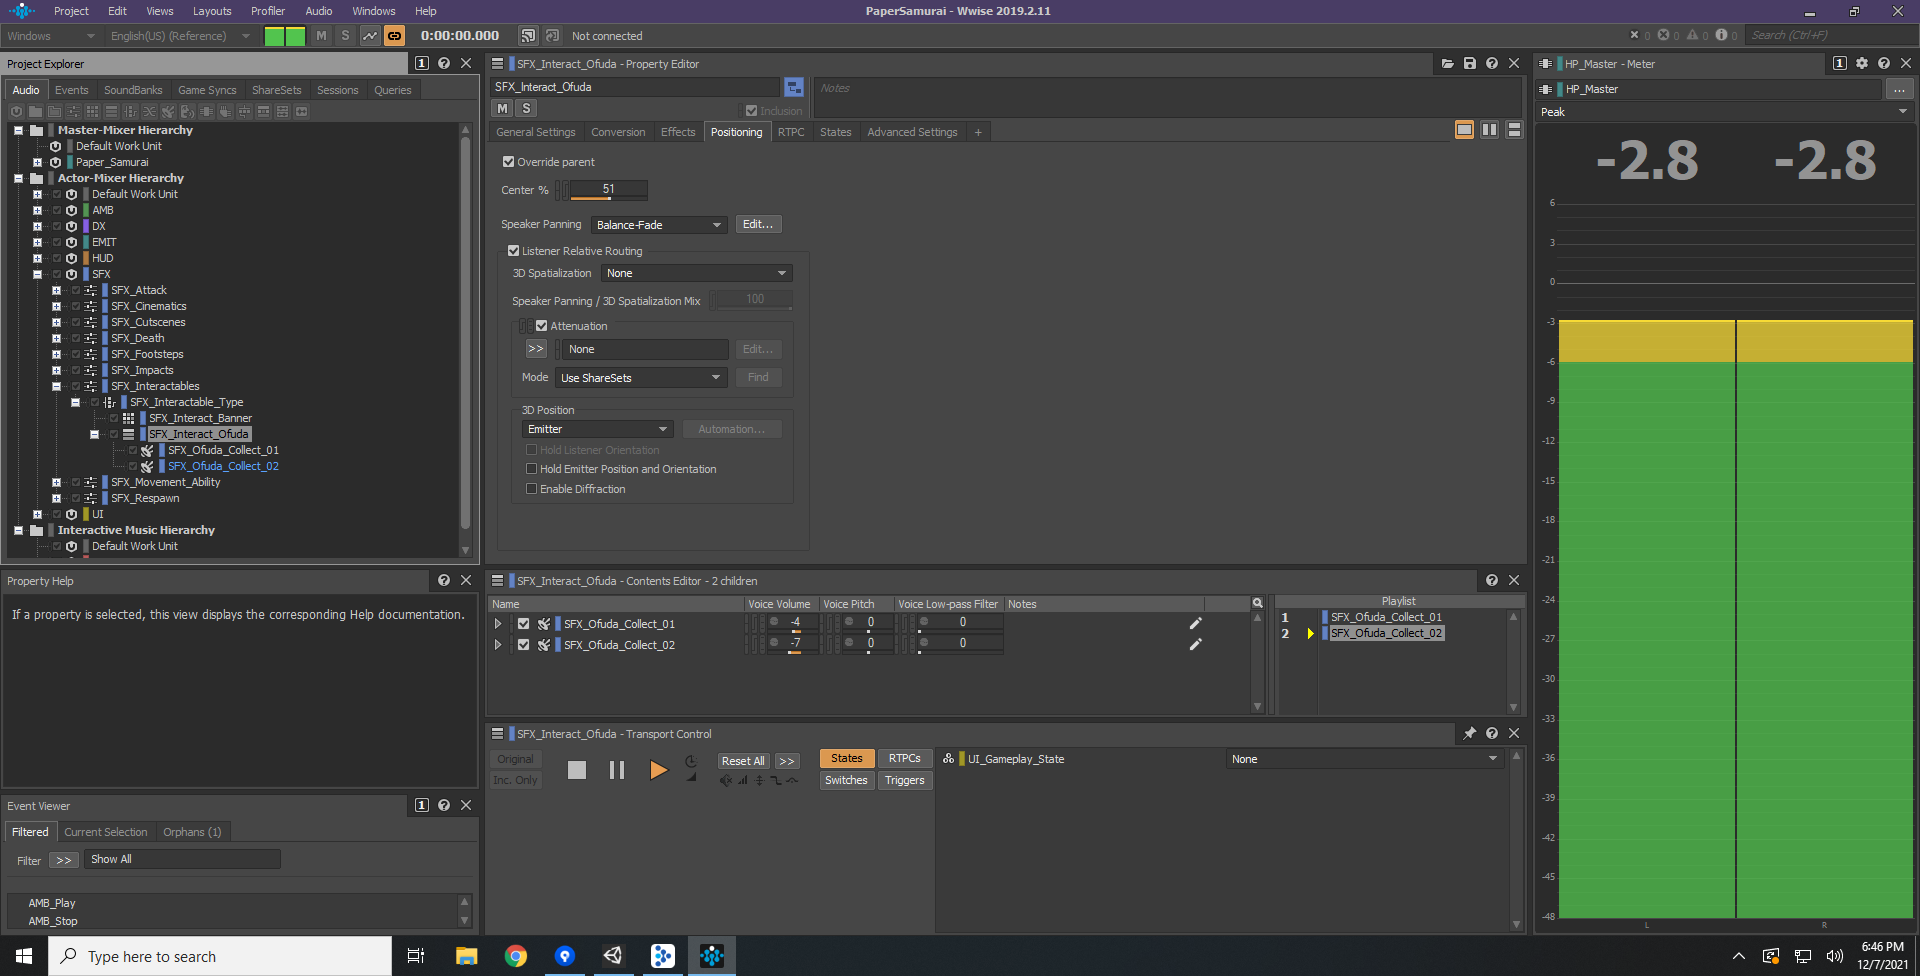Switch to the SoundBanks tab
The image size is (1920, 976).
point(133,90)
